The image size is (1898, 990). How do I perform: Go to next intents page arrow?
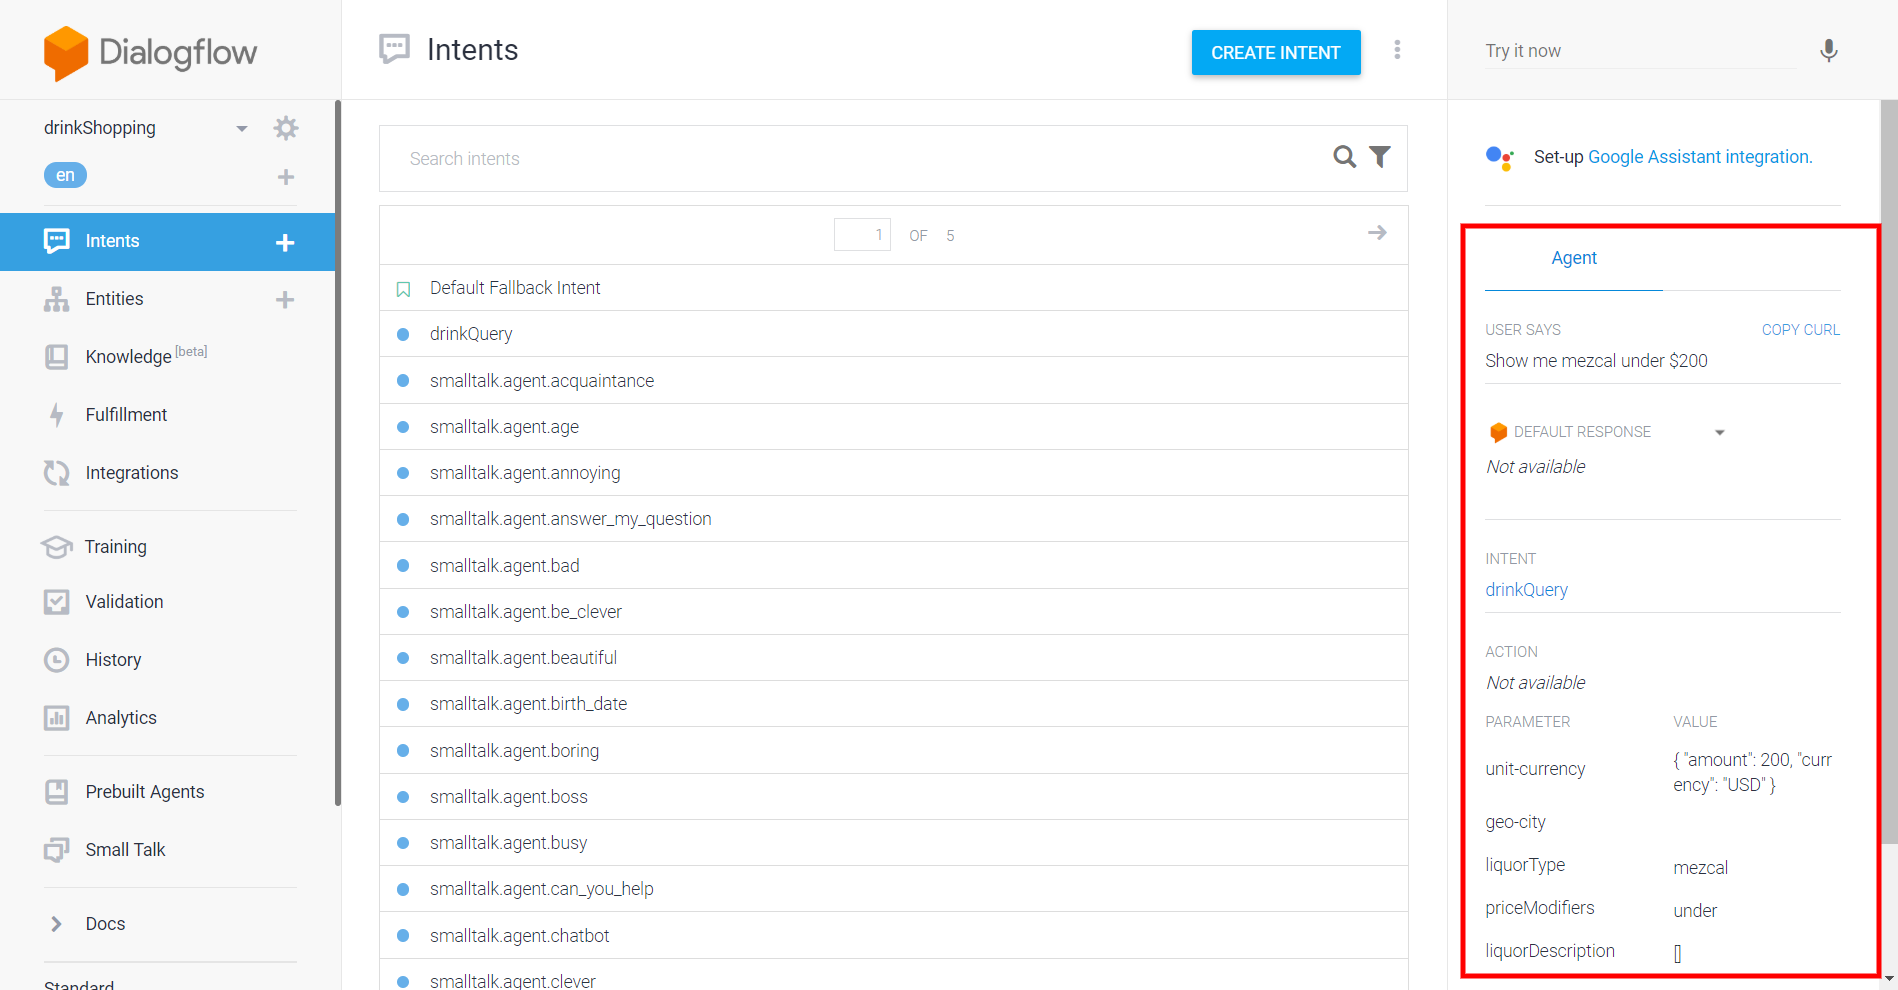[1377, 233]
